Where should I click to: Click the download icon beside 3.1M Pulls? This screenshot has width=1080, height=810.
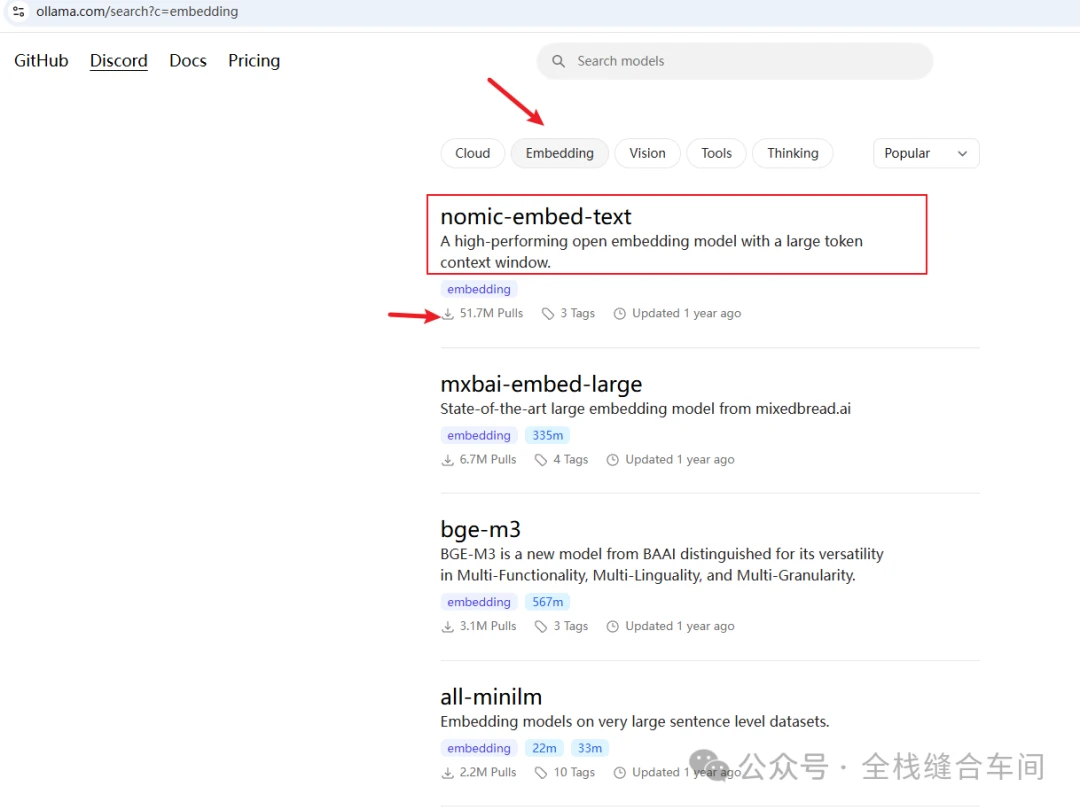click(x=448, y=626)
